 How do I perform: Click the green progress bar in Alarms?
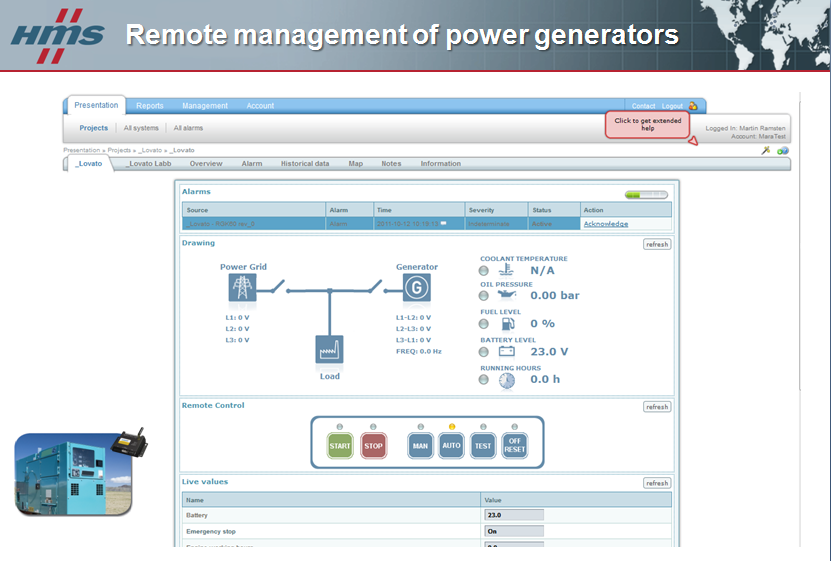646,195
